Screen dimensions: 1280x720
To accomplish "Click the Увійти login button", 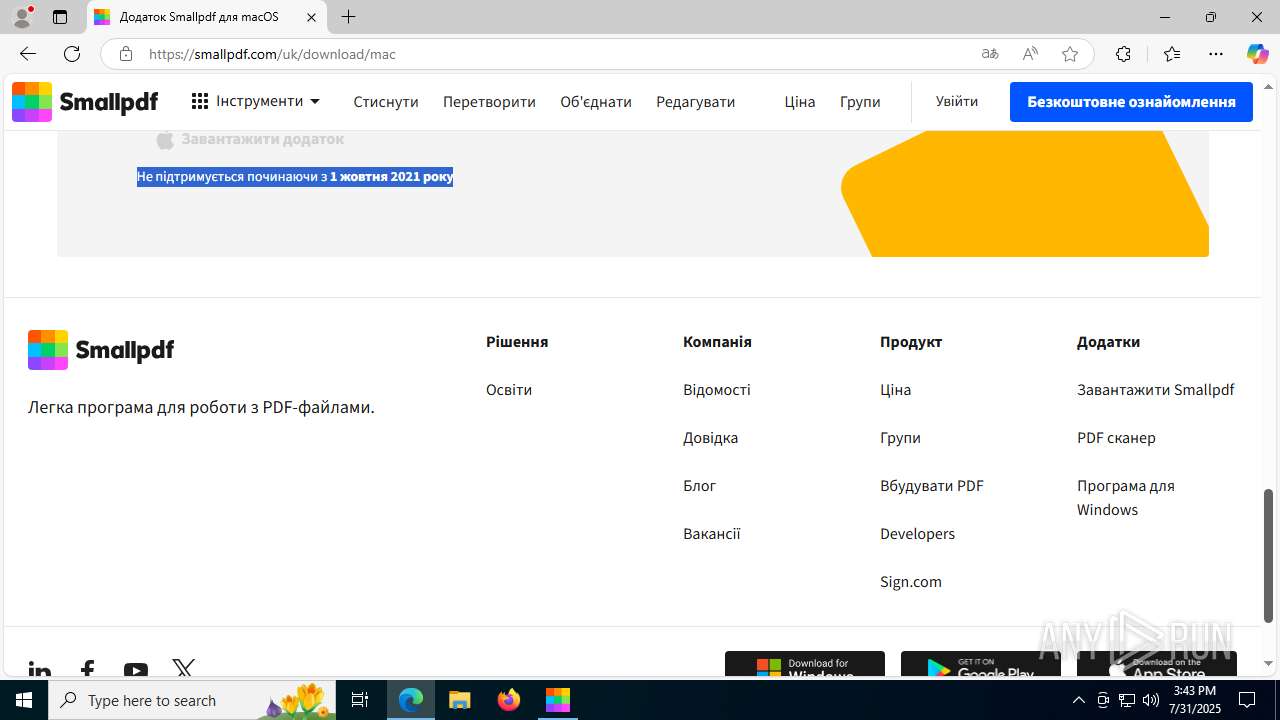I will point(957,101).
